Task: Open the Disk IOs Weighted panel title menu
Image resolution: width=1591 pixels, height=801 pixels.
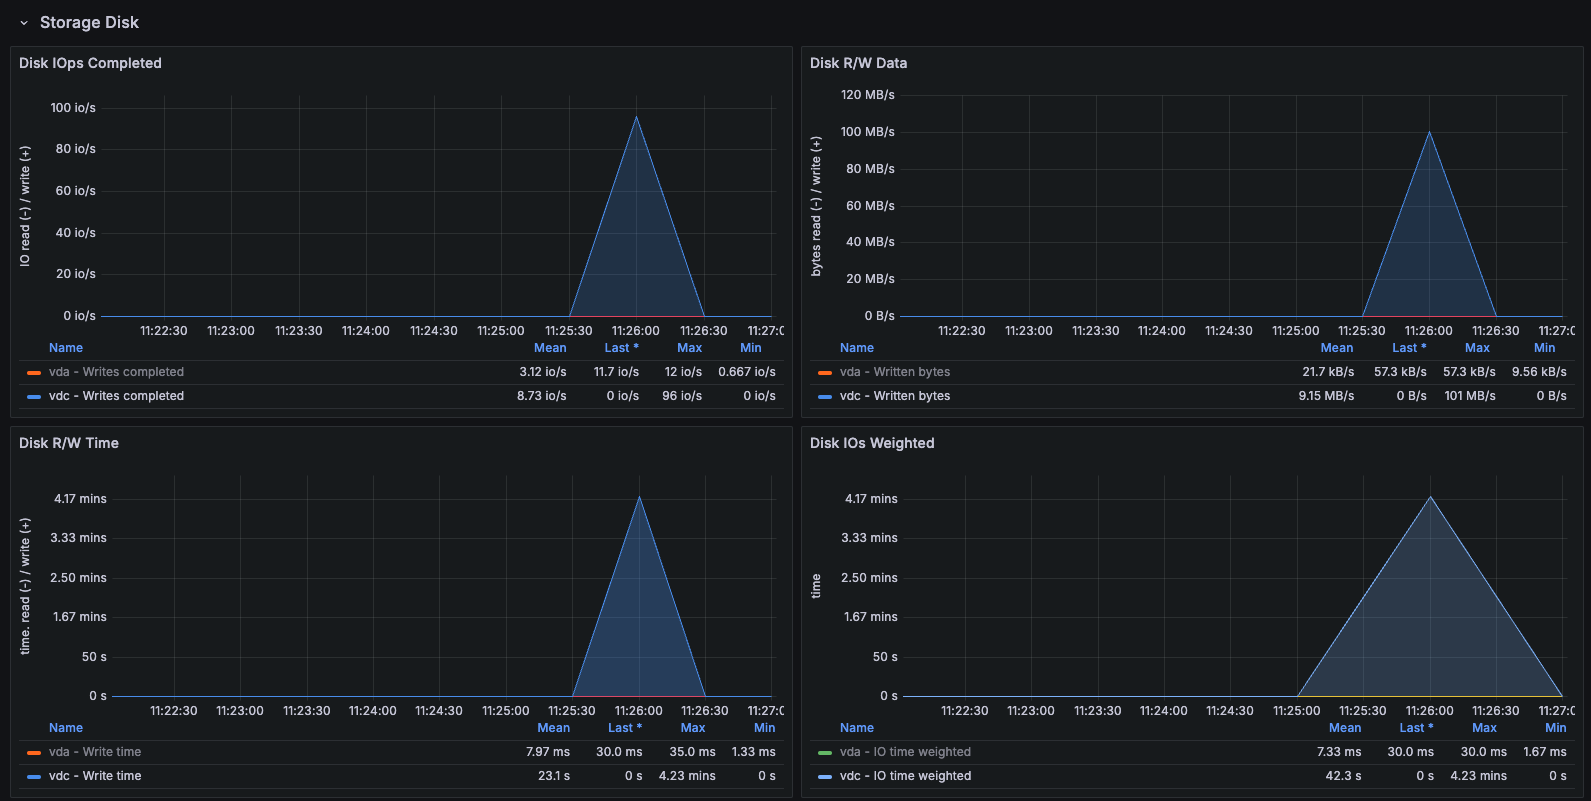Action: [x=872, y=443]
